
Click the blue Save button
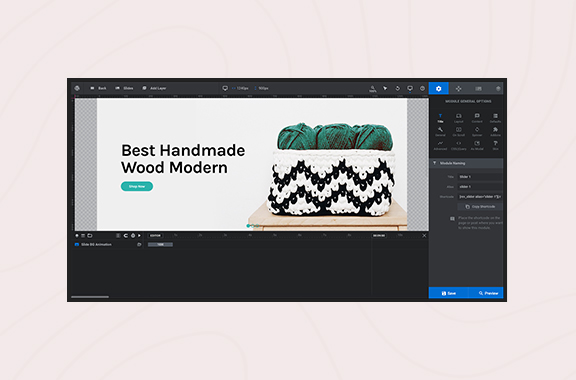449,293
